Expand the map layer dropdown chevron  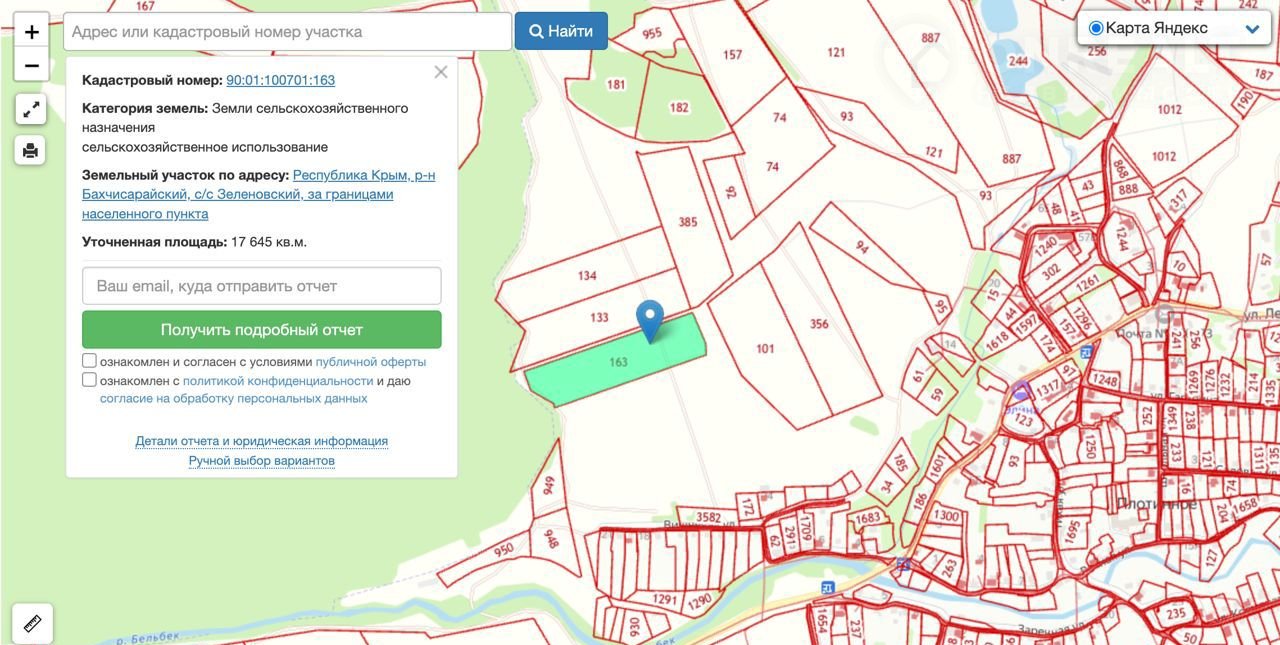point(1252,29)
